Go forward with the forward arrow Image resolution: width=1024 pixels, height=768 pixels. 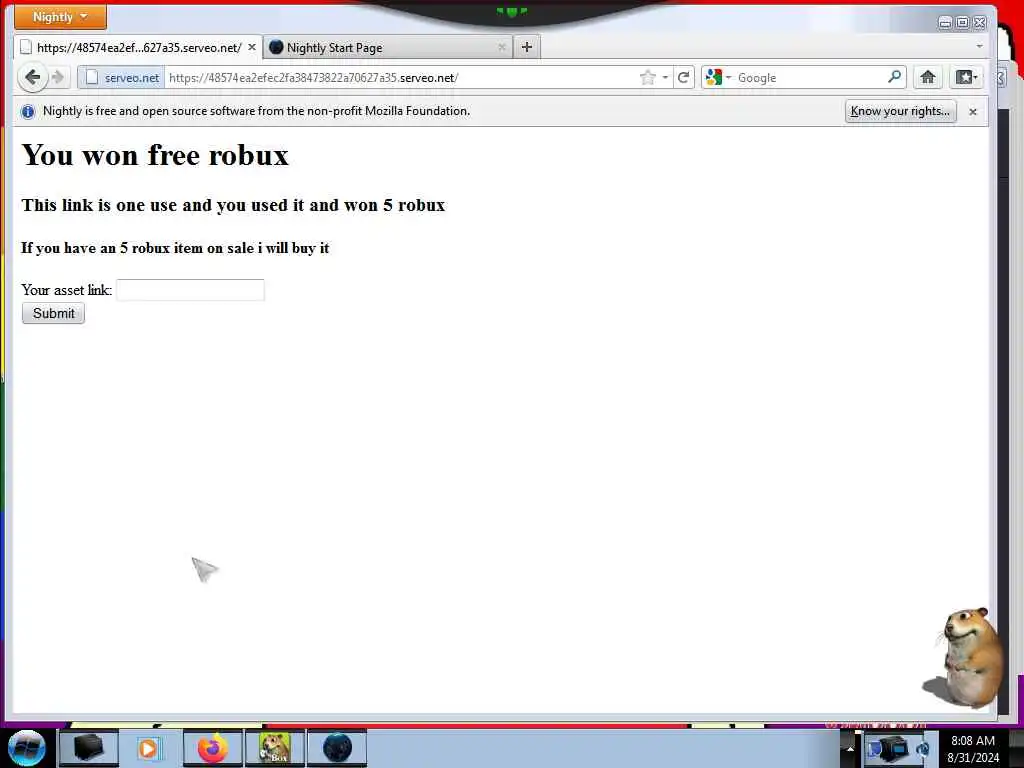click(x=58, y=78)
